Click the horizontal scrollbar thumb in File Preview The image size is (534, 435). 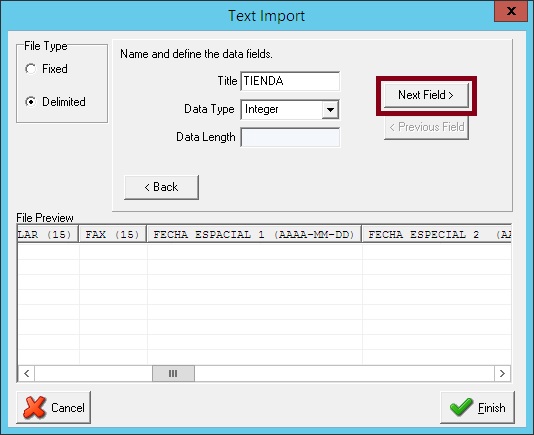click(x=173, y=373)
